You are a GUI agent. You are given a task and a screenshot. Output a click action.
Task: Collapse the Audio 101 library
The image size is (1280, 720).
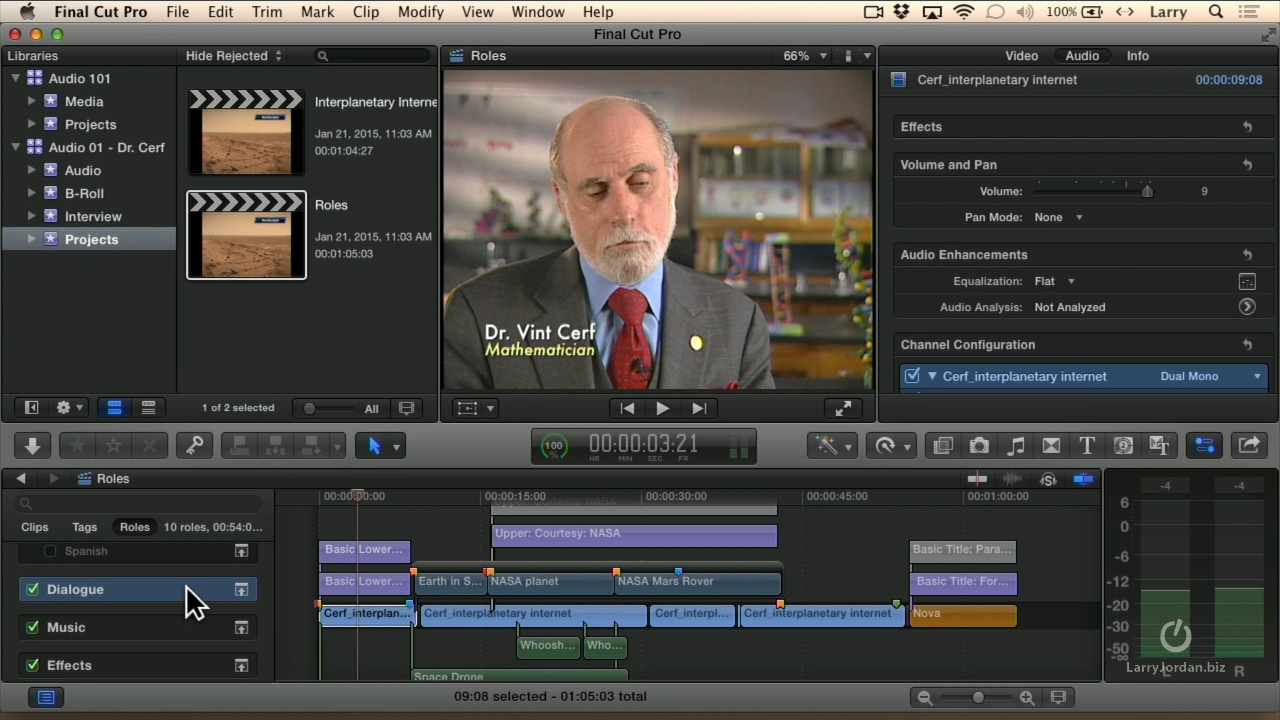pos(15,78)
